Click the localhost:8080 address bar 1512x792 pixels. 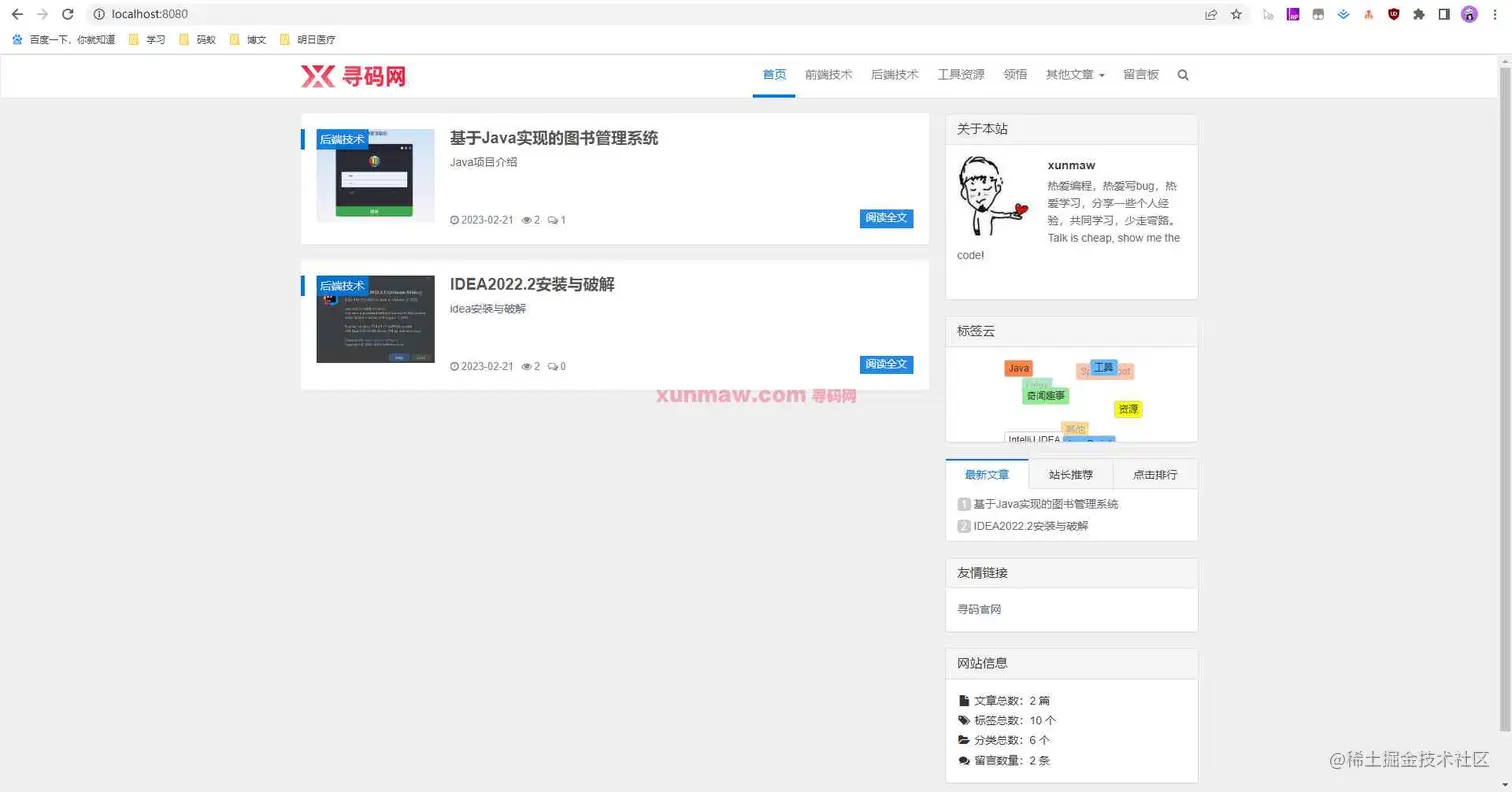tap(145, 14)
